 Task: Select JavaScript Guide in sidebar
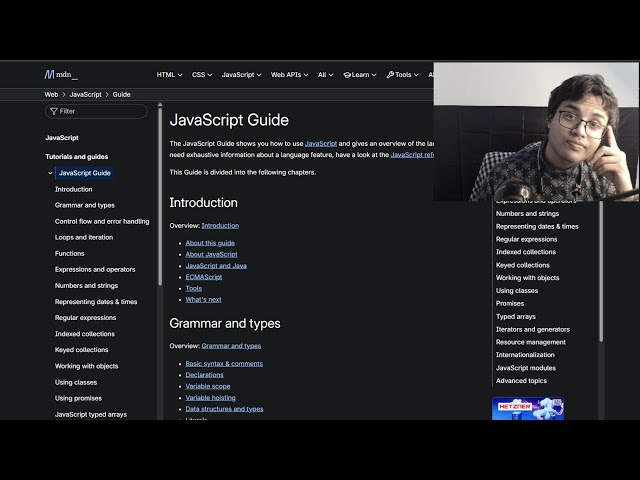pos(84,173)
